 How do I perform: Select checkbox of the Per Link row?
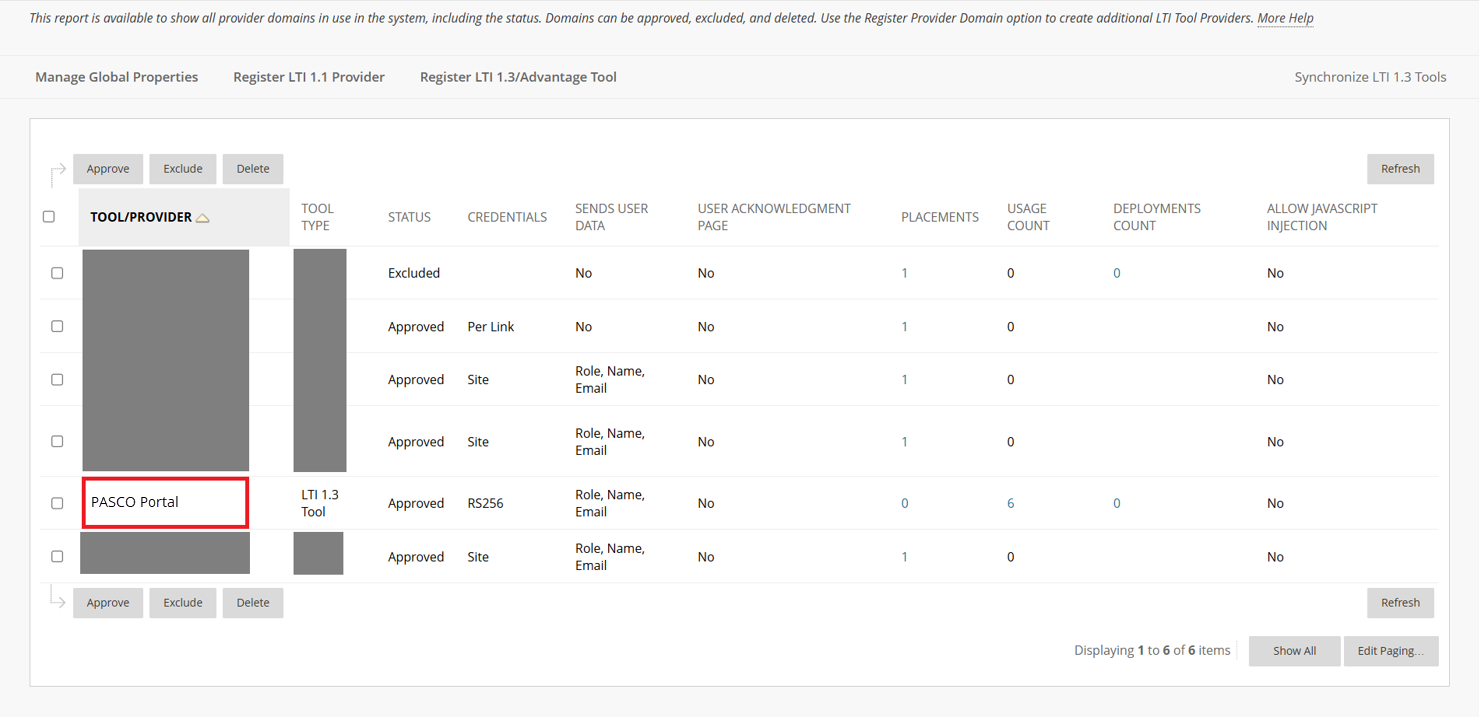point(57,326)
